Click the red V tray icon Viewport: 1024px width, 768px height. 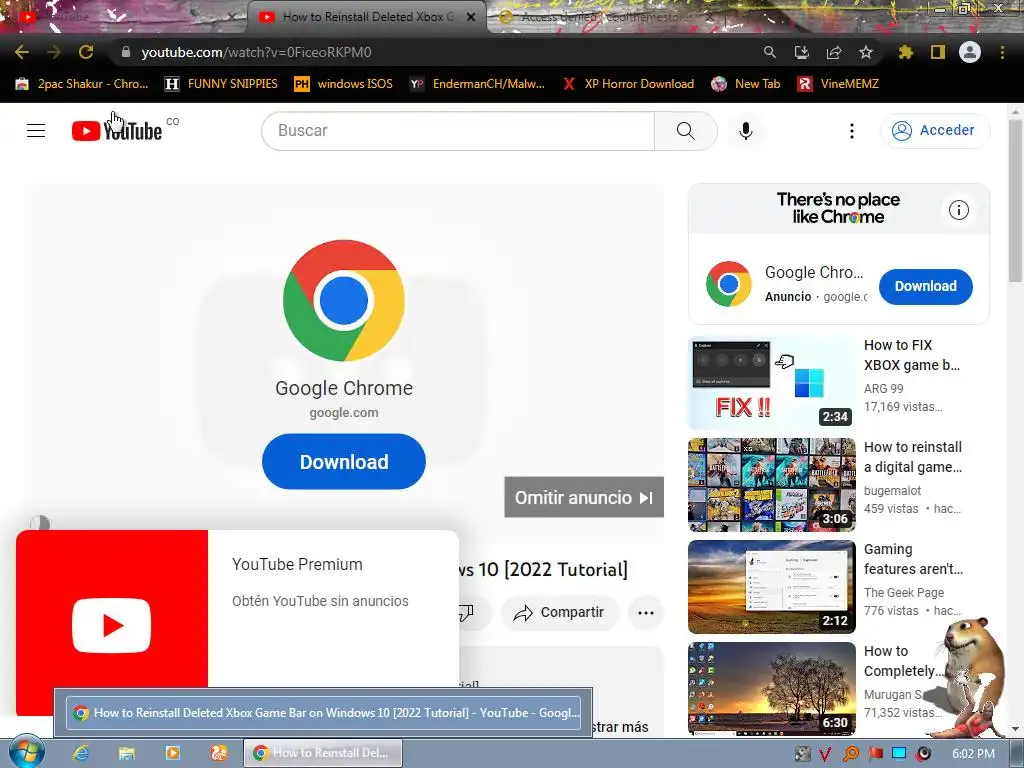coord(825,754)
